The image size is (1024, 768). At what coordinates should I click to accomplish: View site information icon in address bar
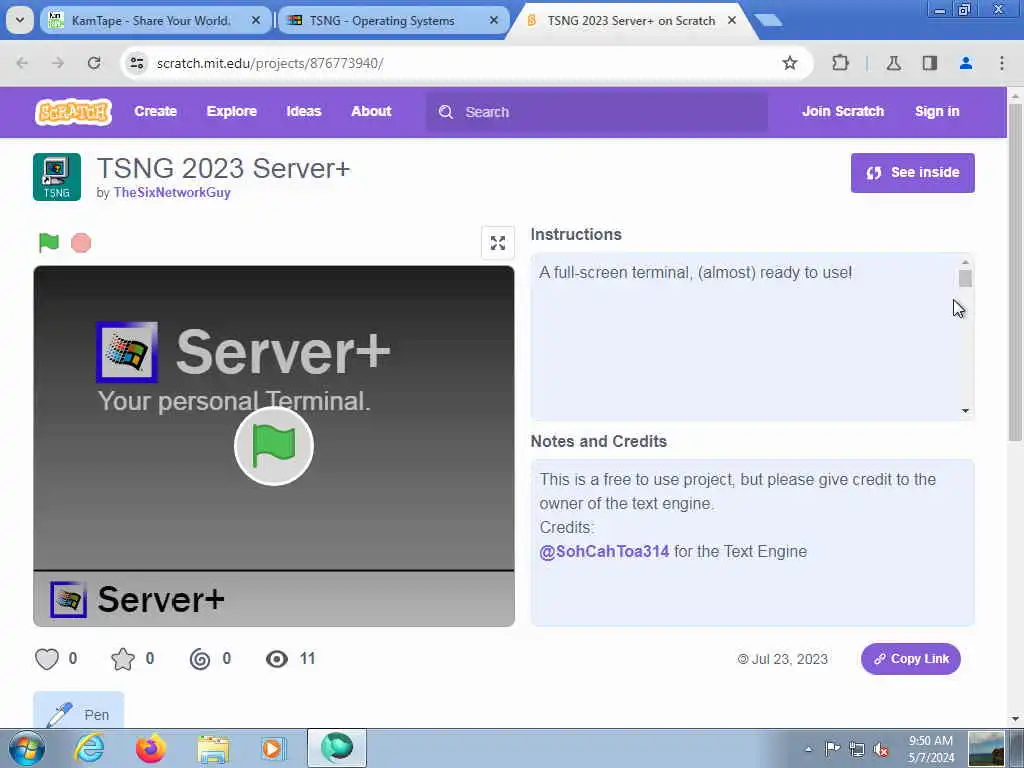[x=136, y=63]
